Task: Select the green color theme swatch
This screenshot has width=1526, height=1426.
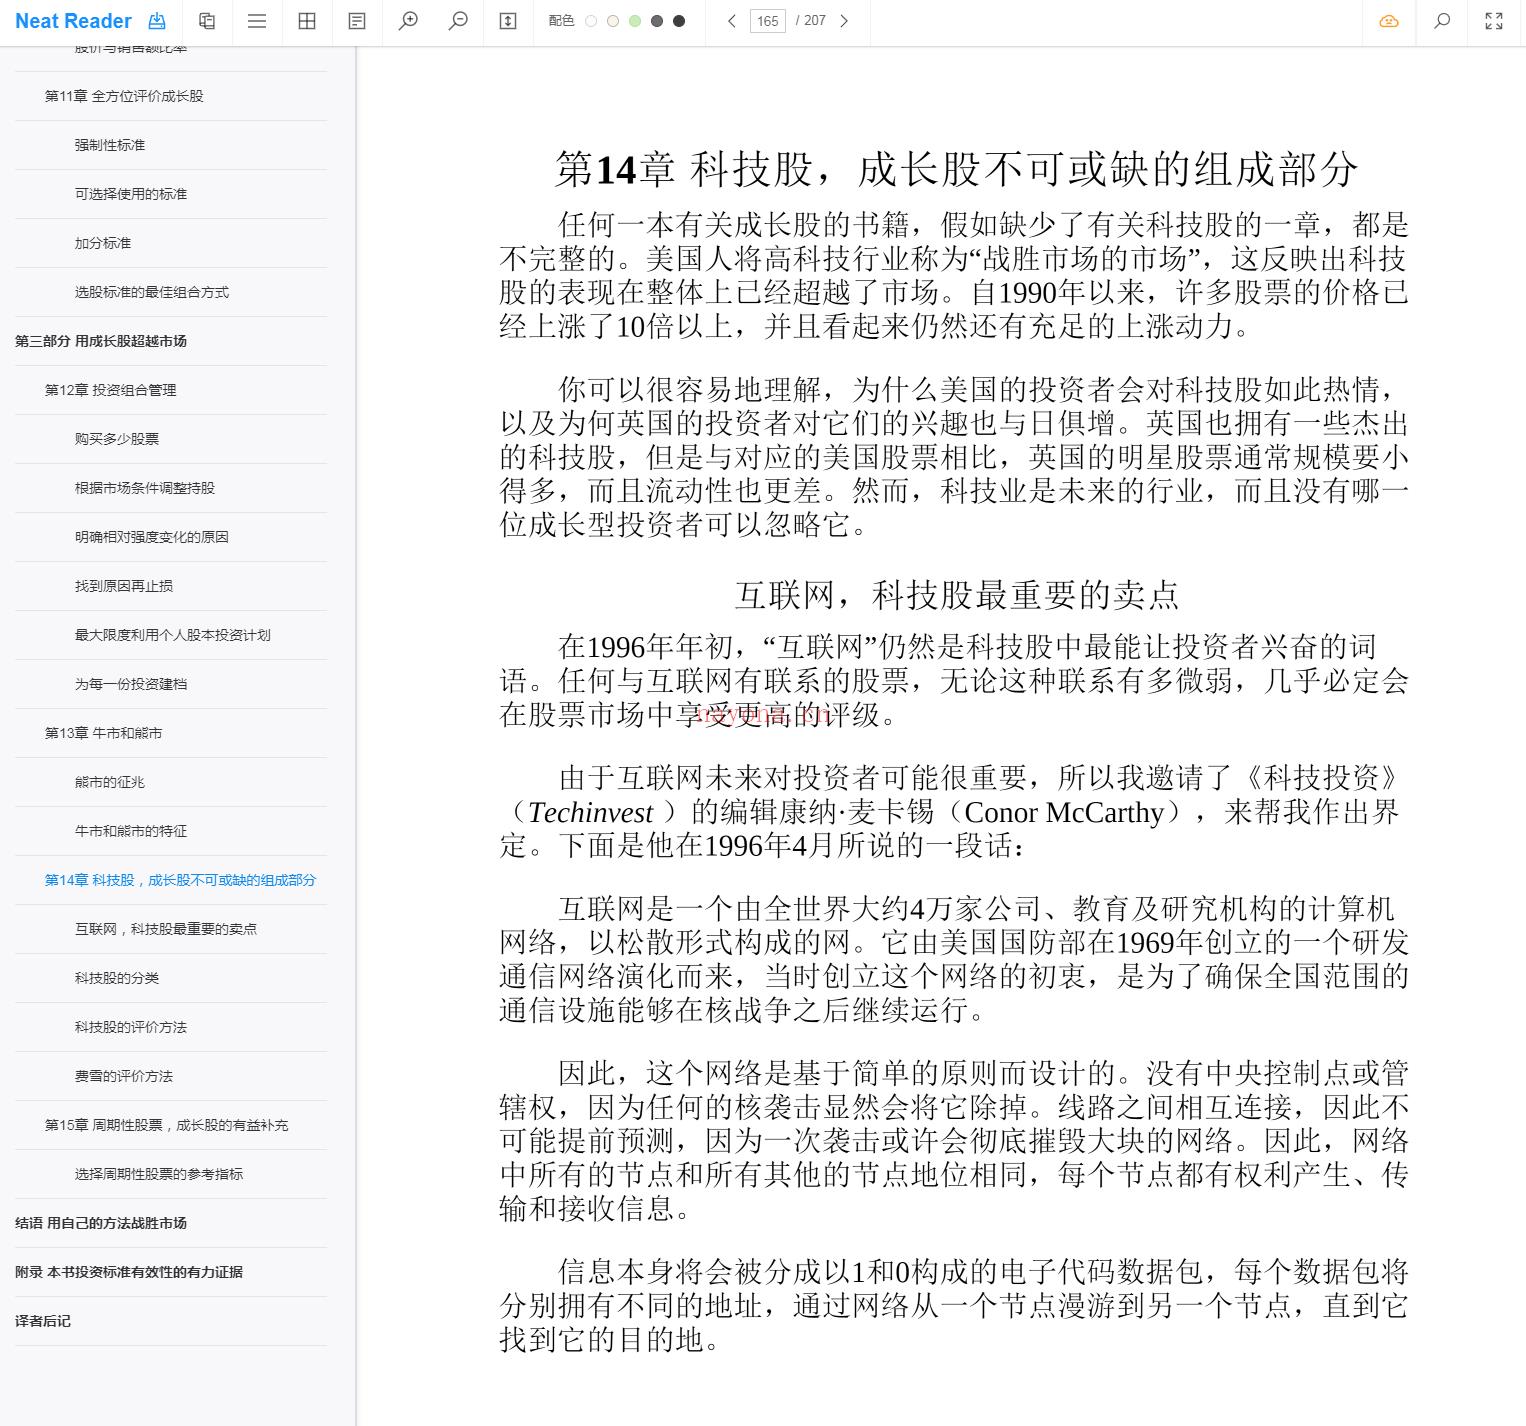Action: pyautogui.click(x=635, y=21)
